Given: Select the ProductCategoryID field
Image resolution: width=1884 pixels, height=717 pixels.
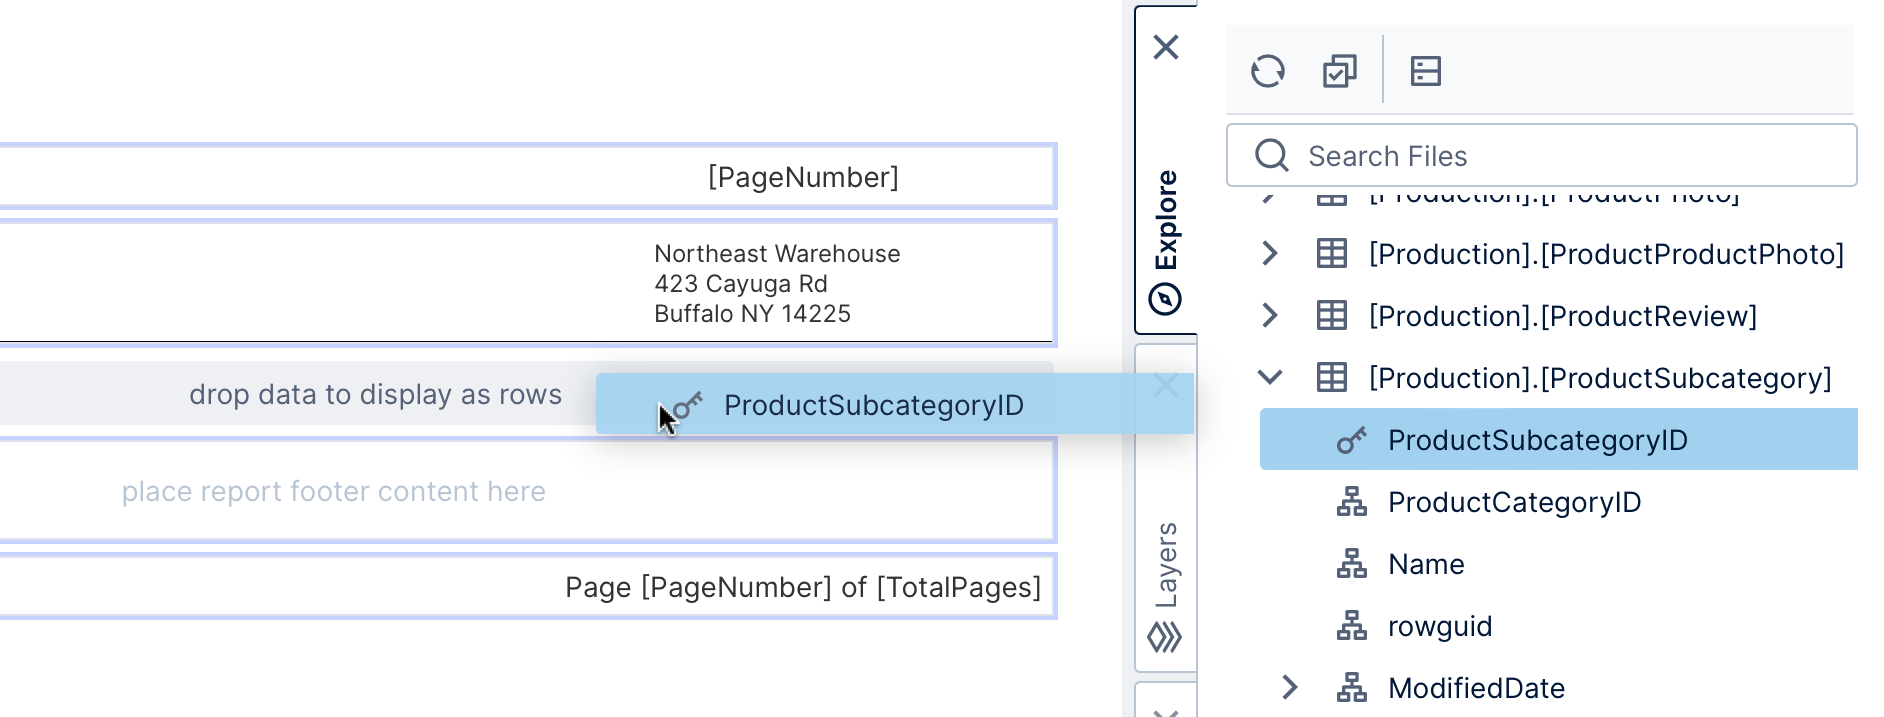Looking at the screenshot, I should point(1514,502).
